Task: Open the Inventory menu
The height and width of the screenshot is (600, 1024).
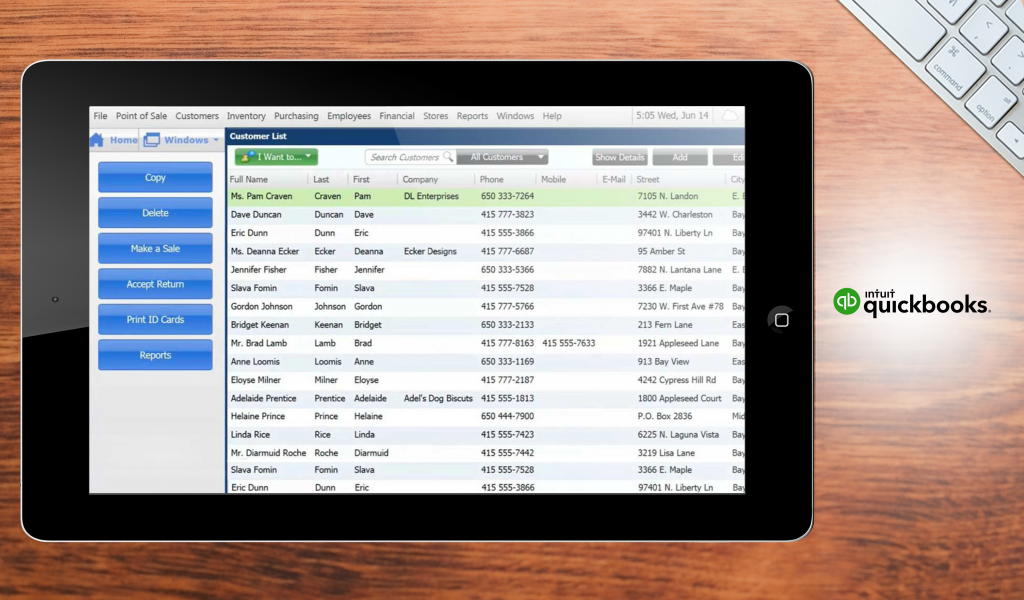Action: click(x=246, y=116)
